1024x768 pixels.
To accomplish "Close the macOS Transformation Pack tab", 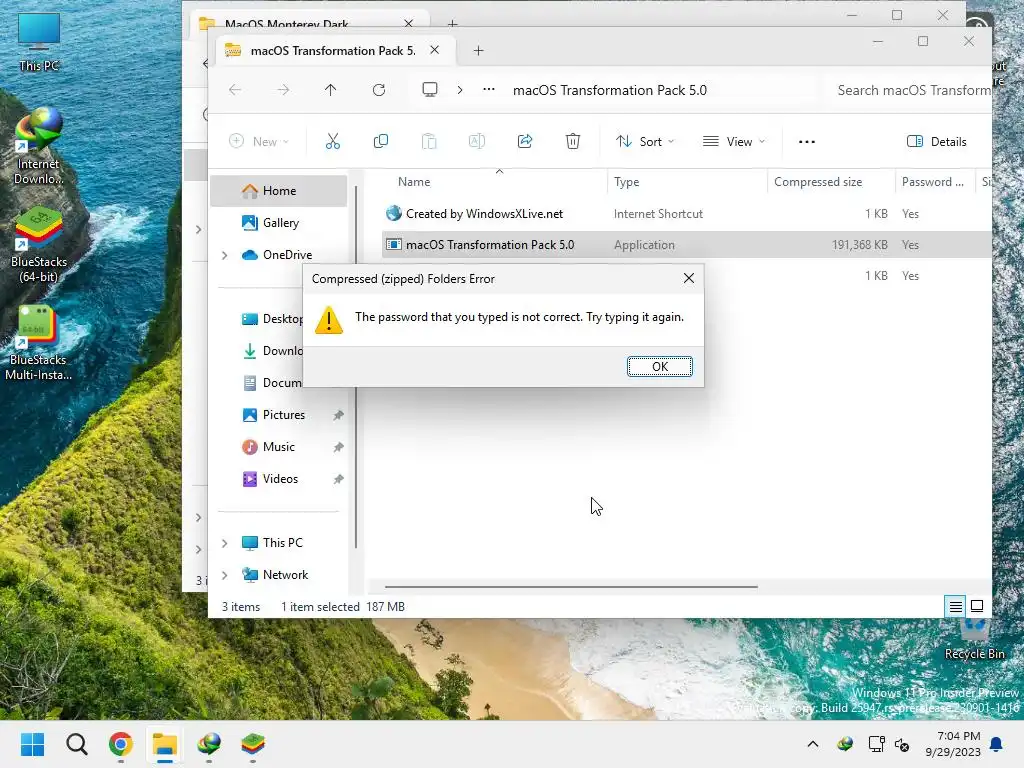I will (x=434, y=50).
